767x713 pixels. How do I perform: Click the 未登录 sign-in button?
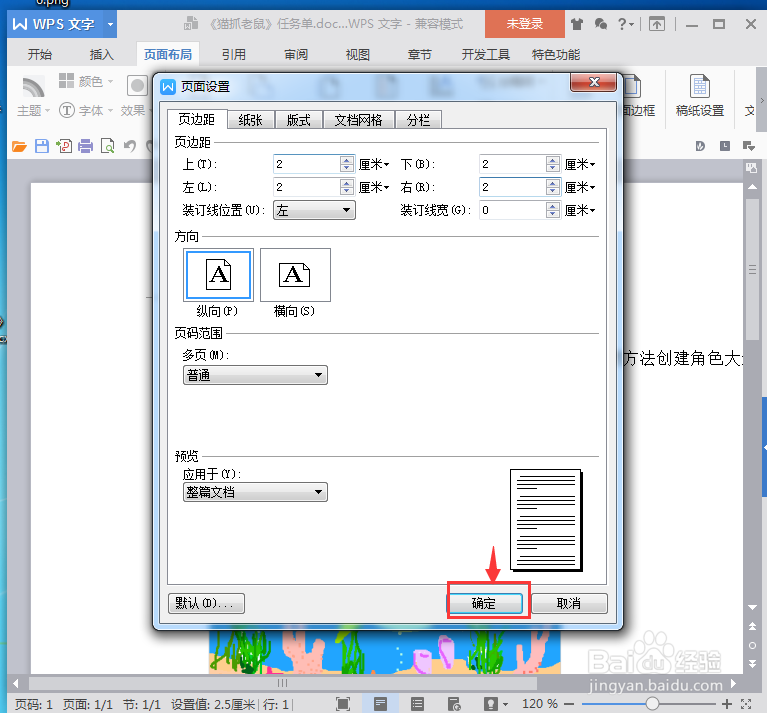point(524,24)
